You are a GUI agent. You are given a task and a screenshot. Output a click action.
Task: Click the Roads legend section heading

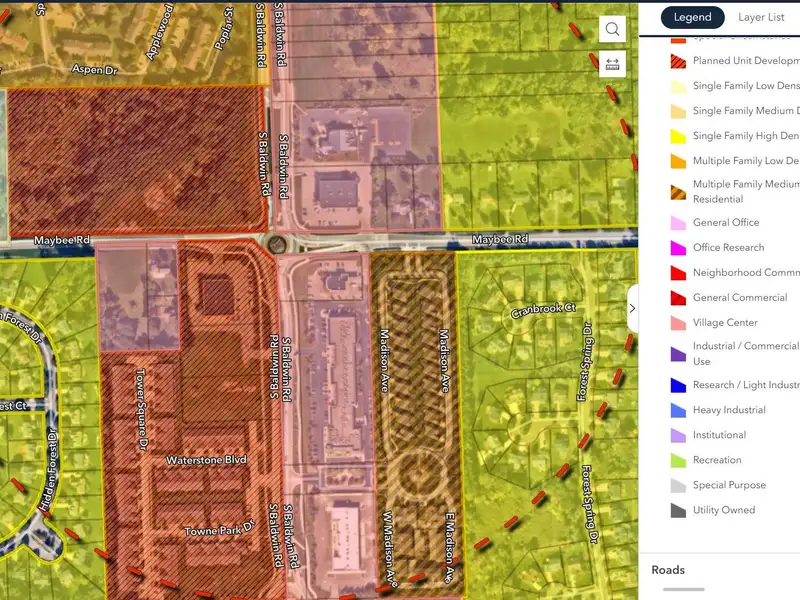tap(668, 570)
